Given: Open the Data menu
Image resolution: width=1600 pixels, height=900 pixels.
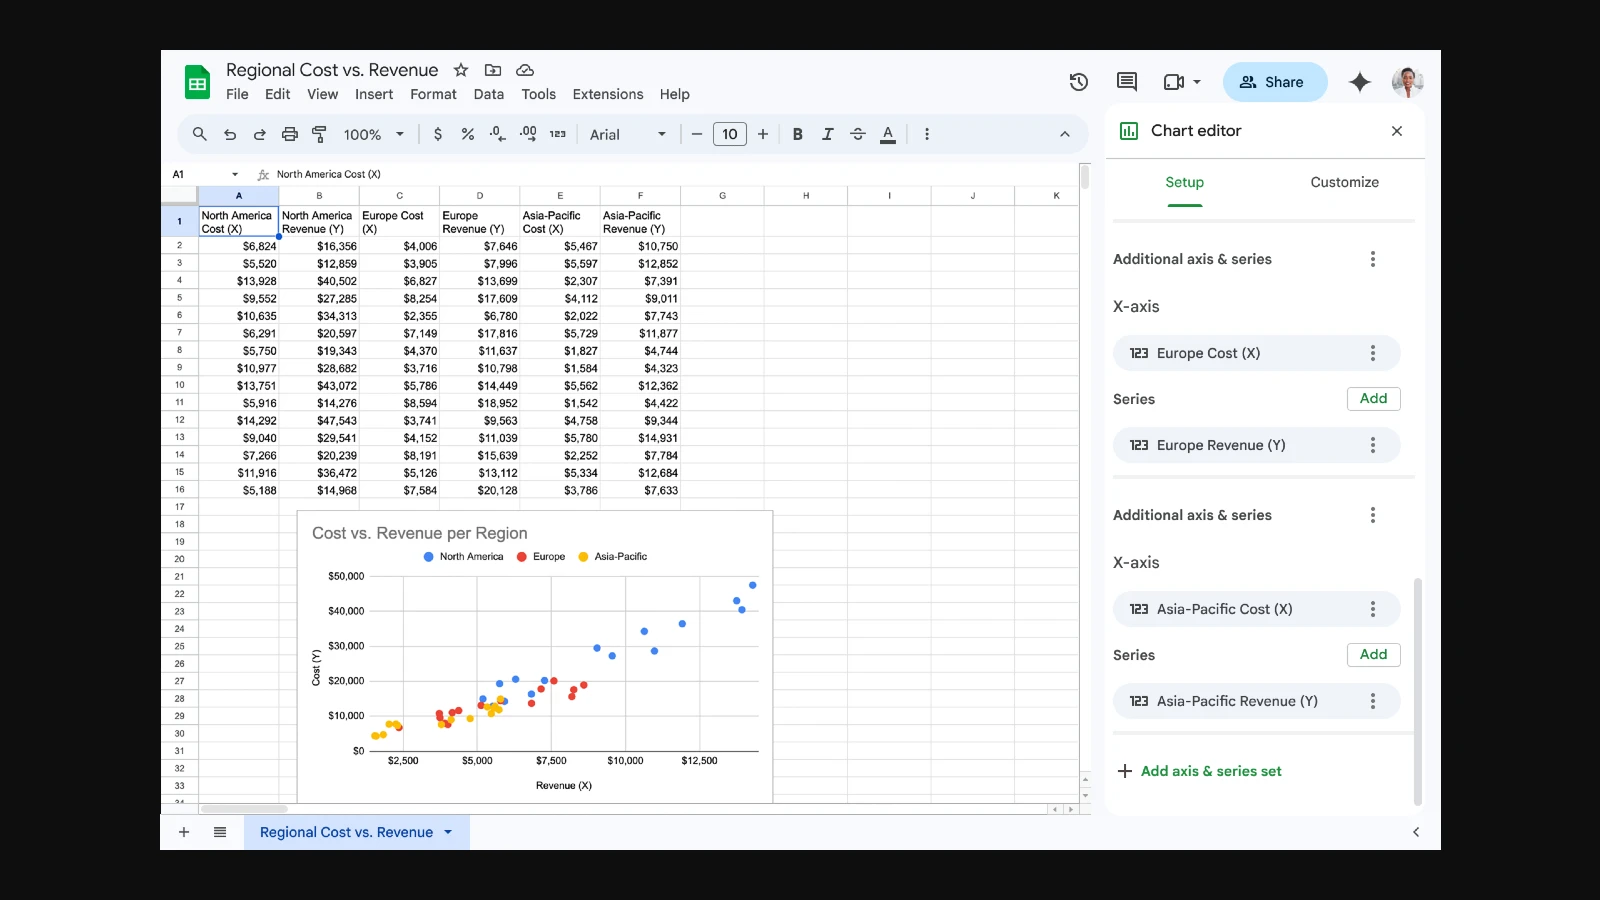Looking at the screenshot, I should click(x=489, y=94).
